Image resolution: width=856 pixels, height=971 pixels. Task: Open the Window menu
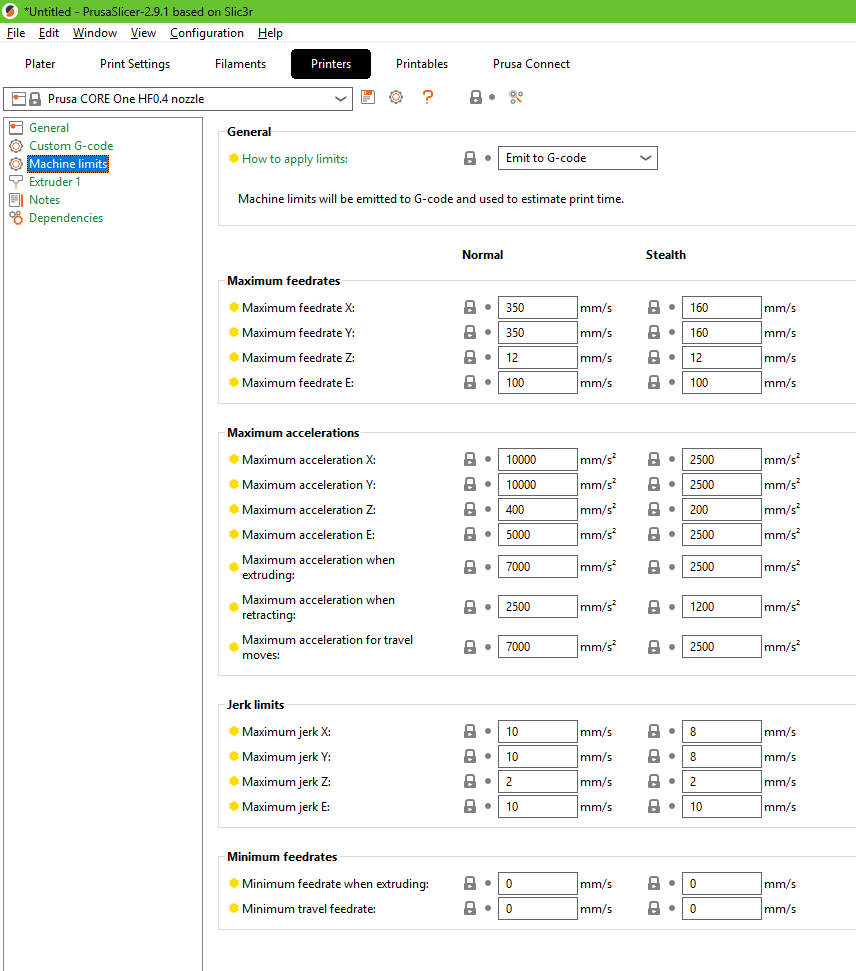95,33
